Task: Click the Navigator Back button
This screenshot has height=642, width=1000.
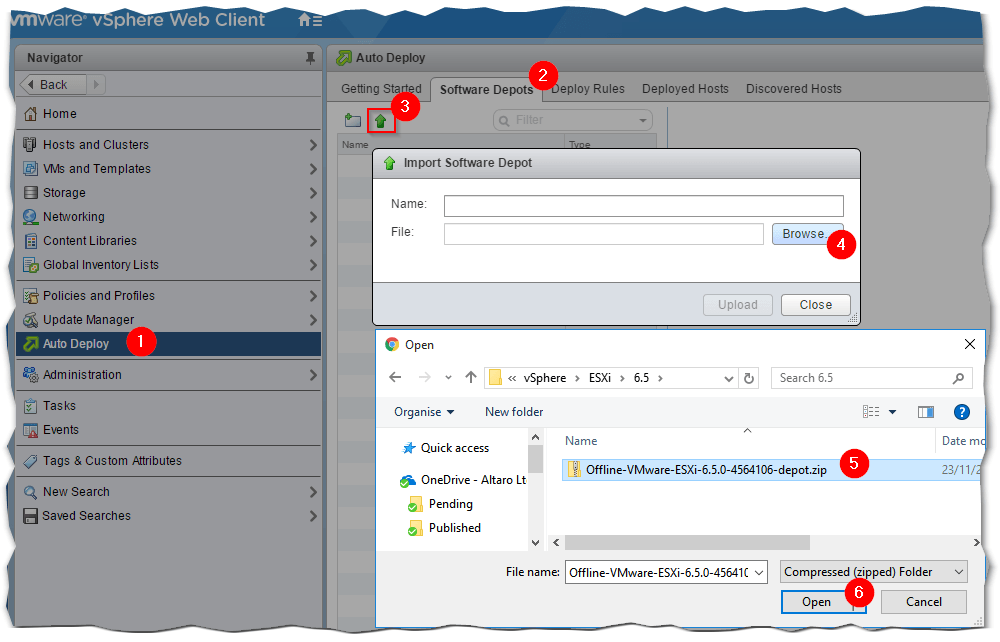Action: [53, 84]
